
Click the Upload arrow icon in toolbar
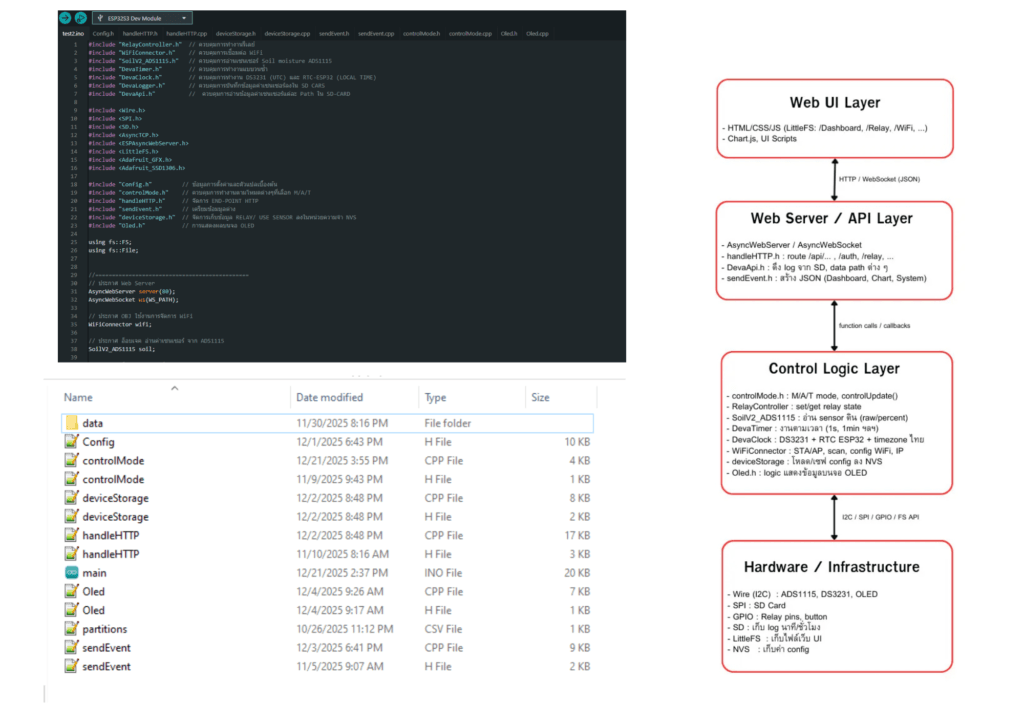(65, 18)
